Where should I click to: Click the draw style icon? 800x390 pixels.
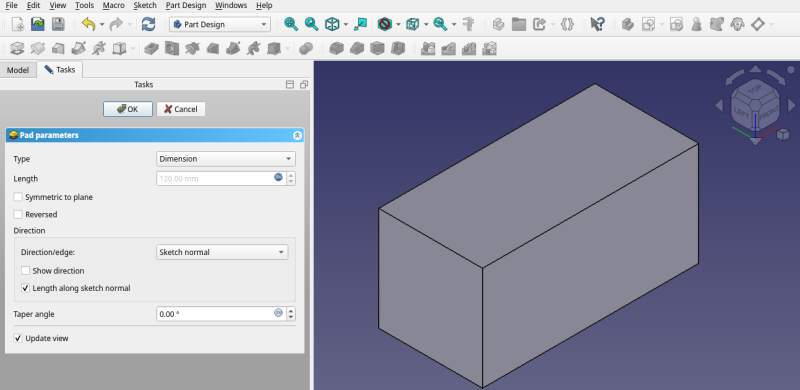pyautogui.click(x=385, y=24)
